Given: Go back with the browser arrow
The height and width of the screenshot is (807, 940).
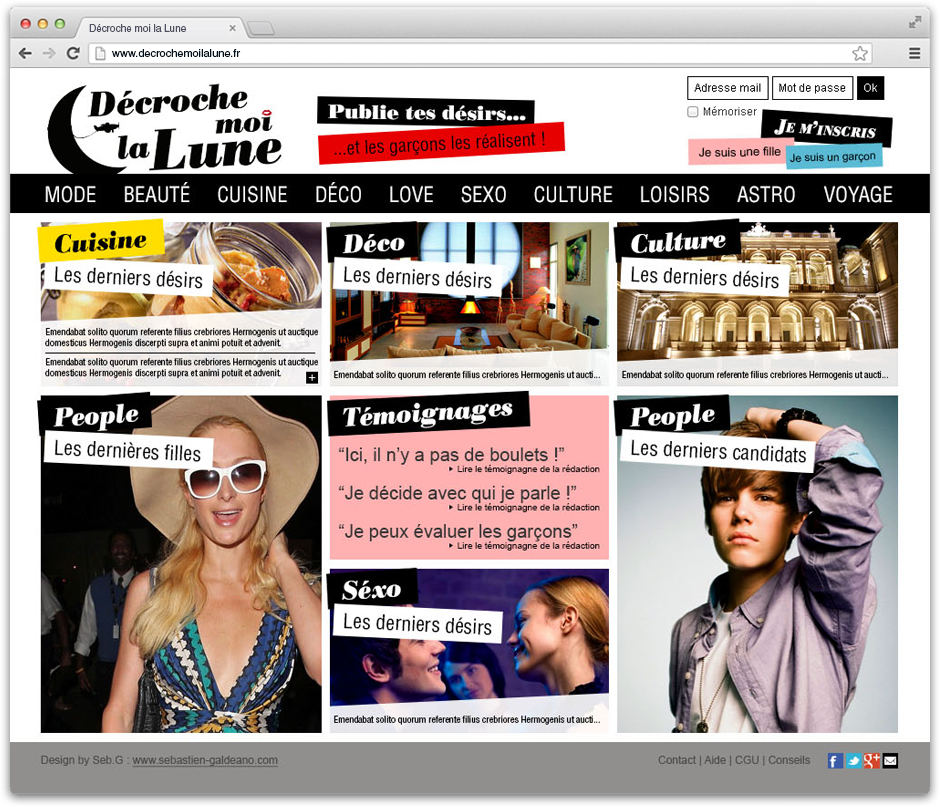Looking at the screenshot, I should [25, 53].
